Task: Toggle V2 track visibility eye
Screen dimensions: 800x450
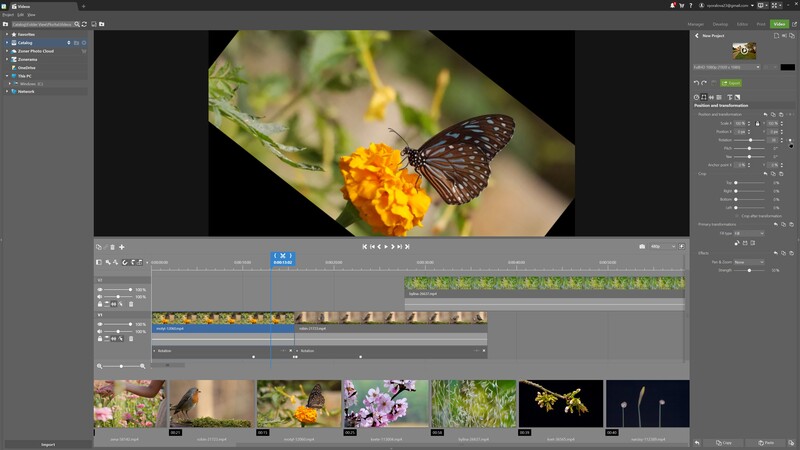Action: click(x=100, y=290)
